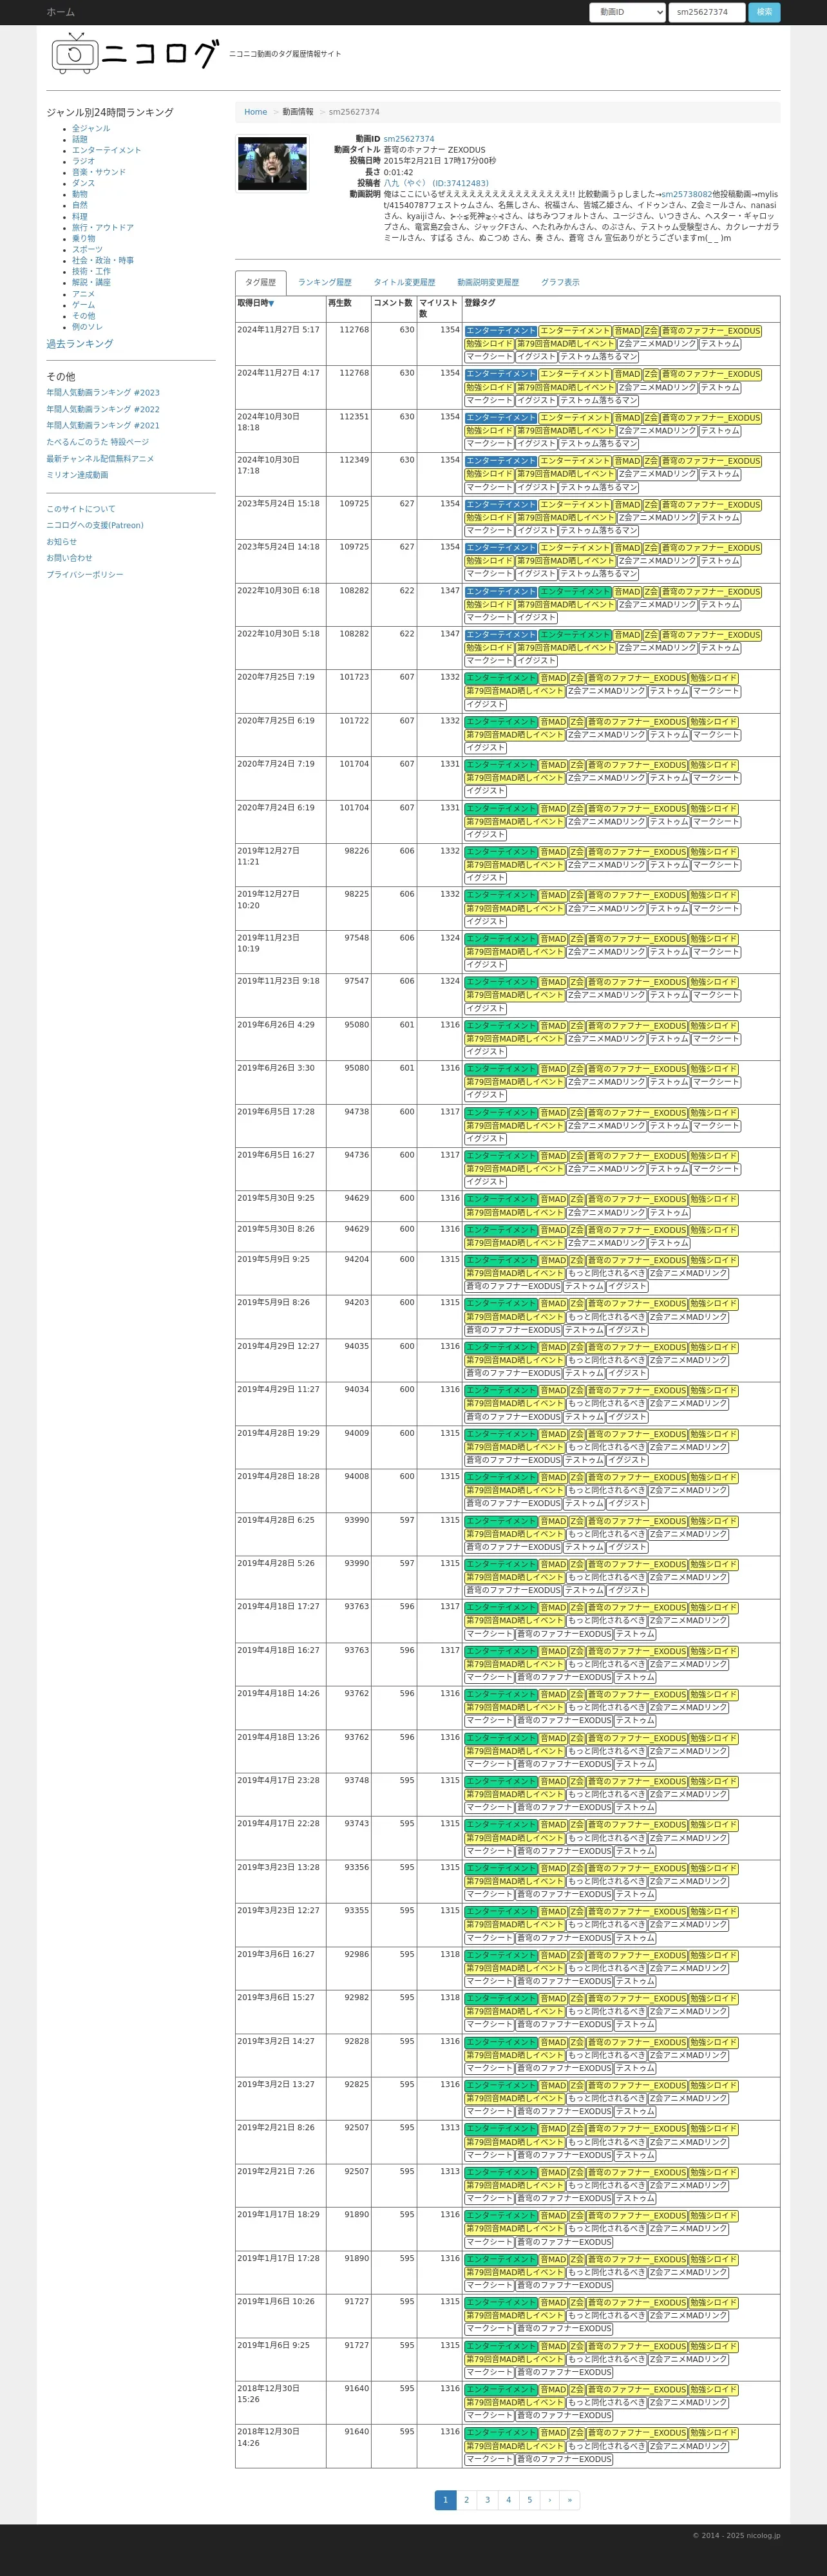Select ダンス genre ranking
The width and height of the screenshot is (827, 2576).
point(83,183)
